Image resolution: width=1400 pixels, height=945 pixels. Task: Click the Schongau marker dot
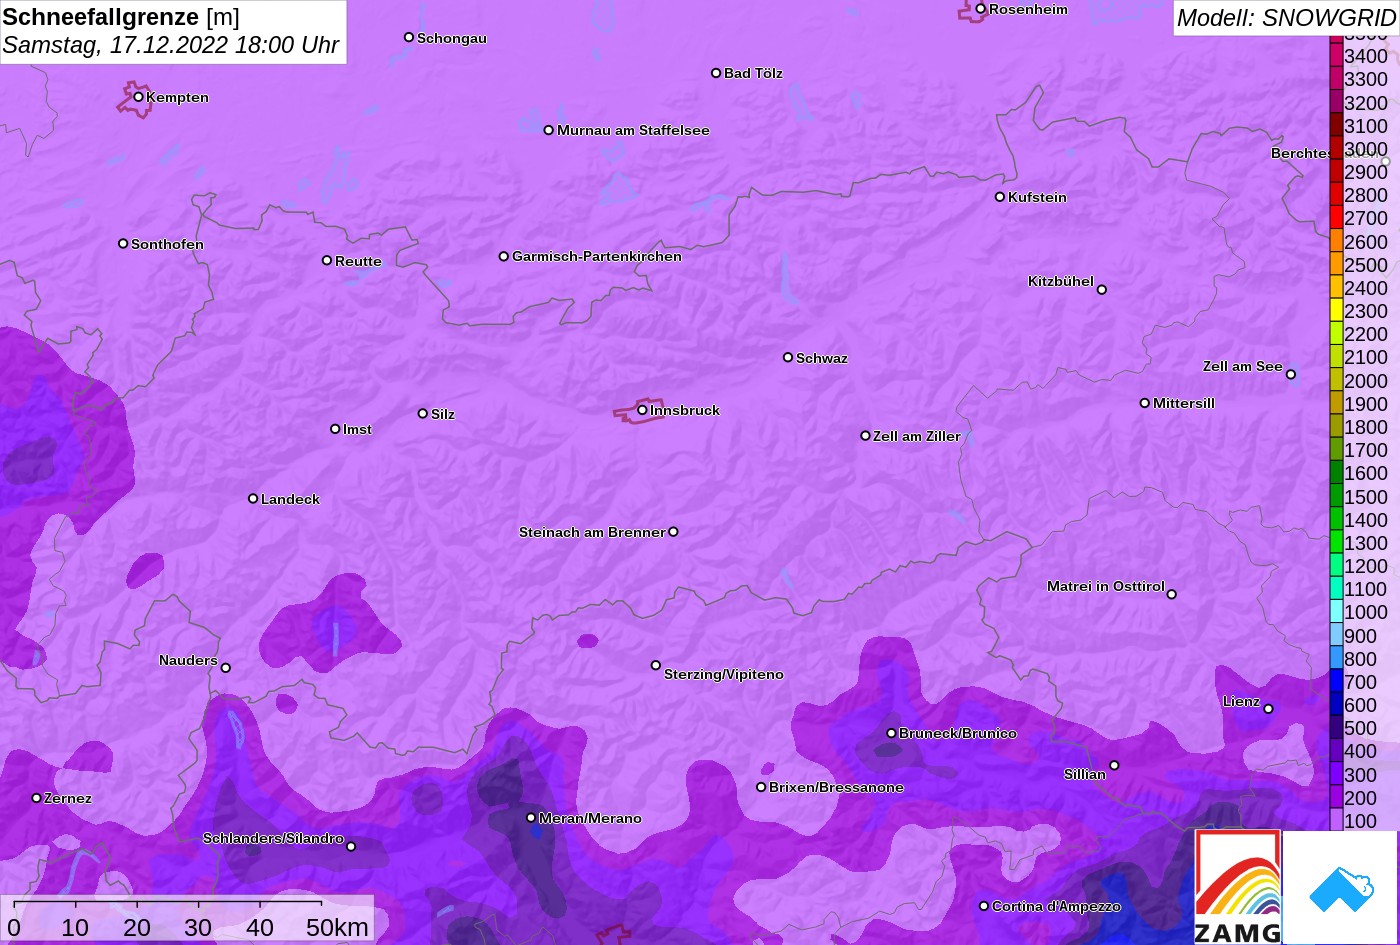408,37
